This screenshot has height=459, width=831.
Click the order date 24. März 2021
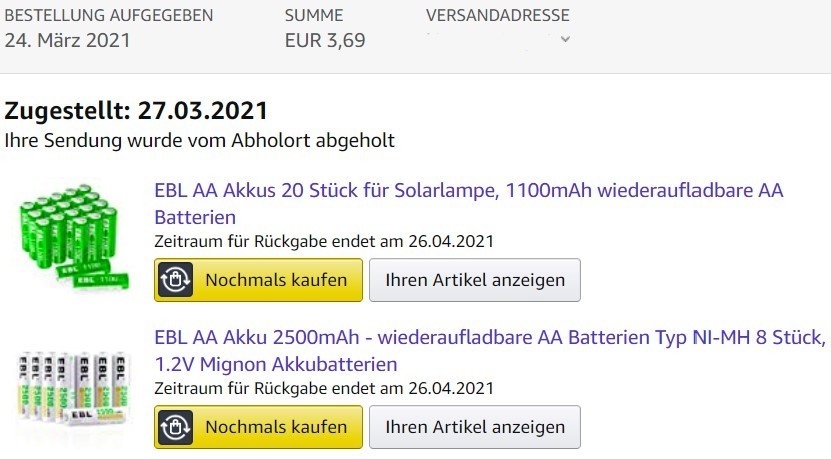click(67, 41)
